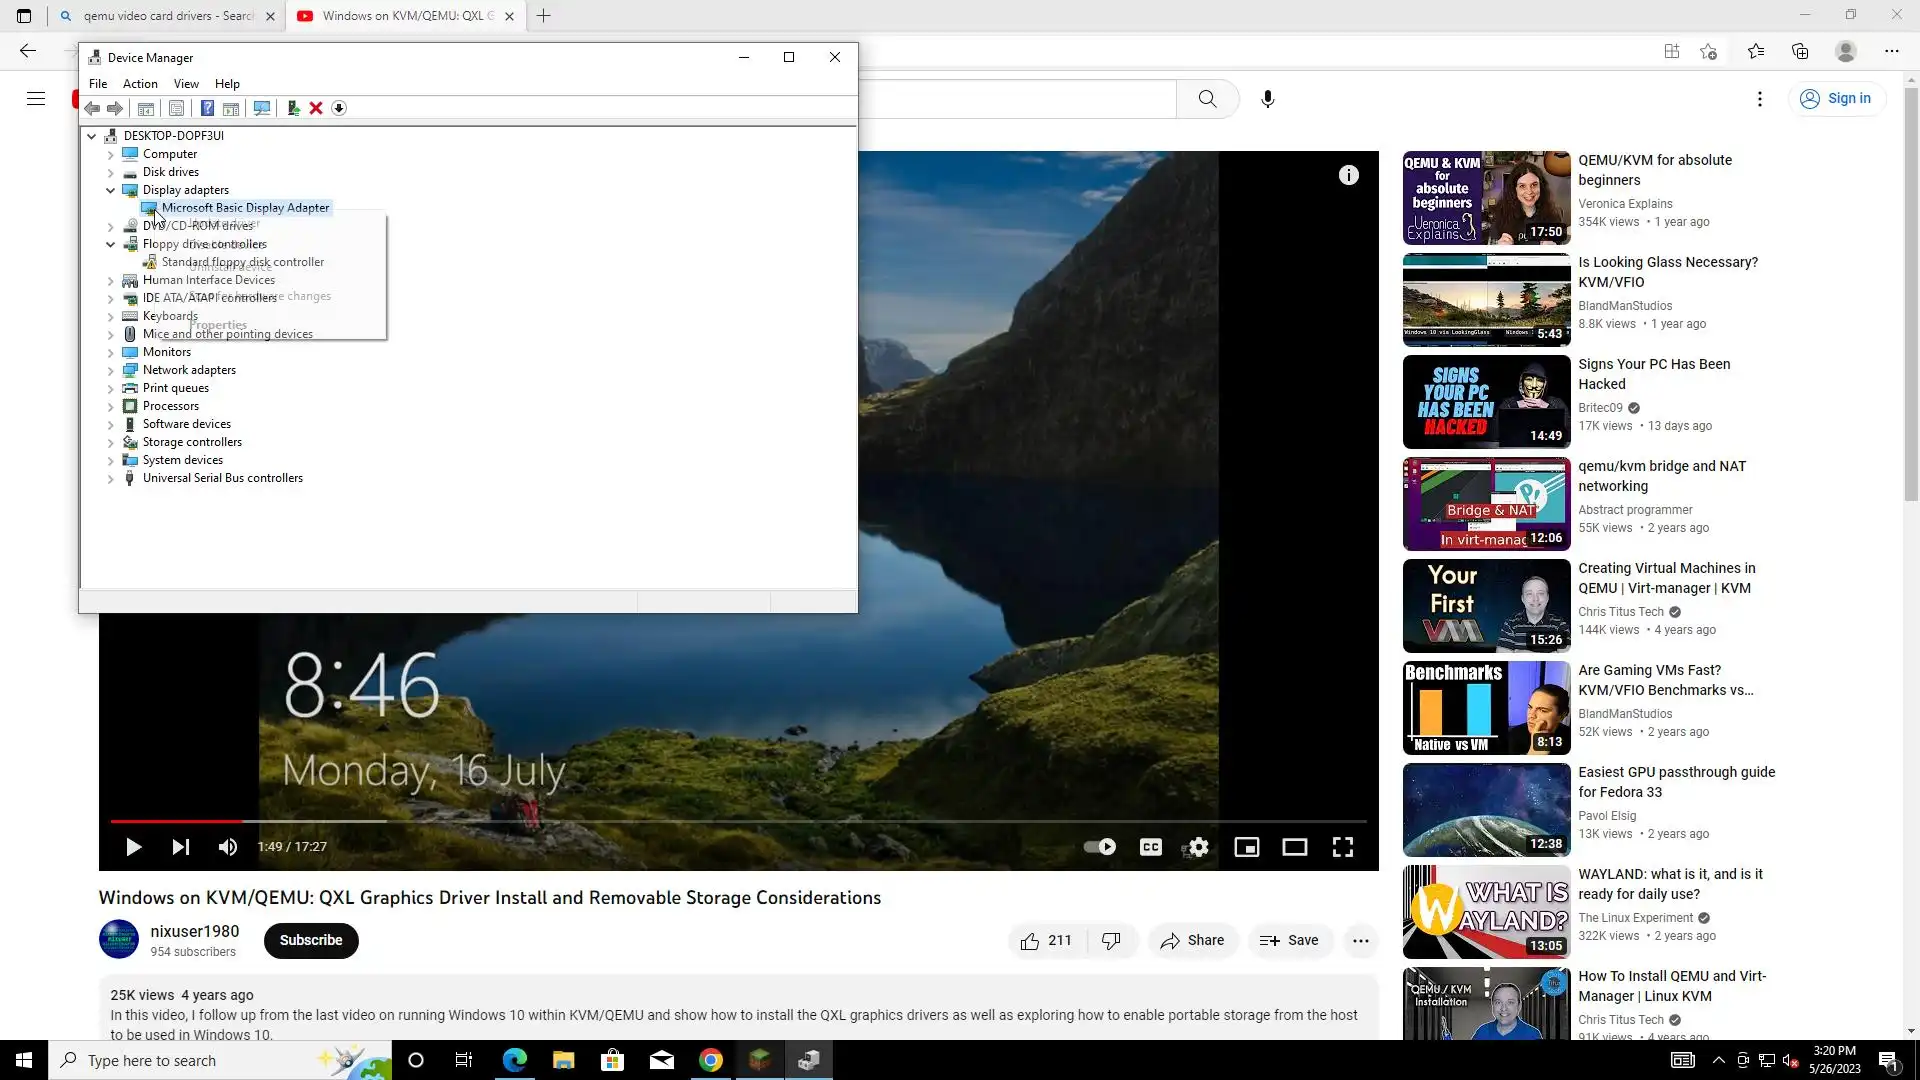Open the View menu in Device Manager
The image size is (1920, 1080).
coord(186,84)
